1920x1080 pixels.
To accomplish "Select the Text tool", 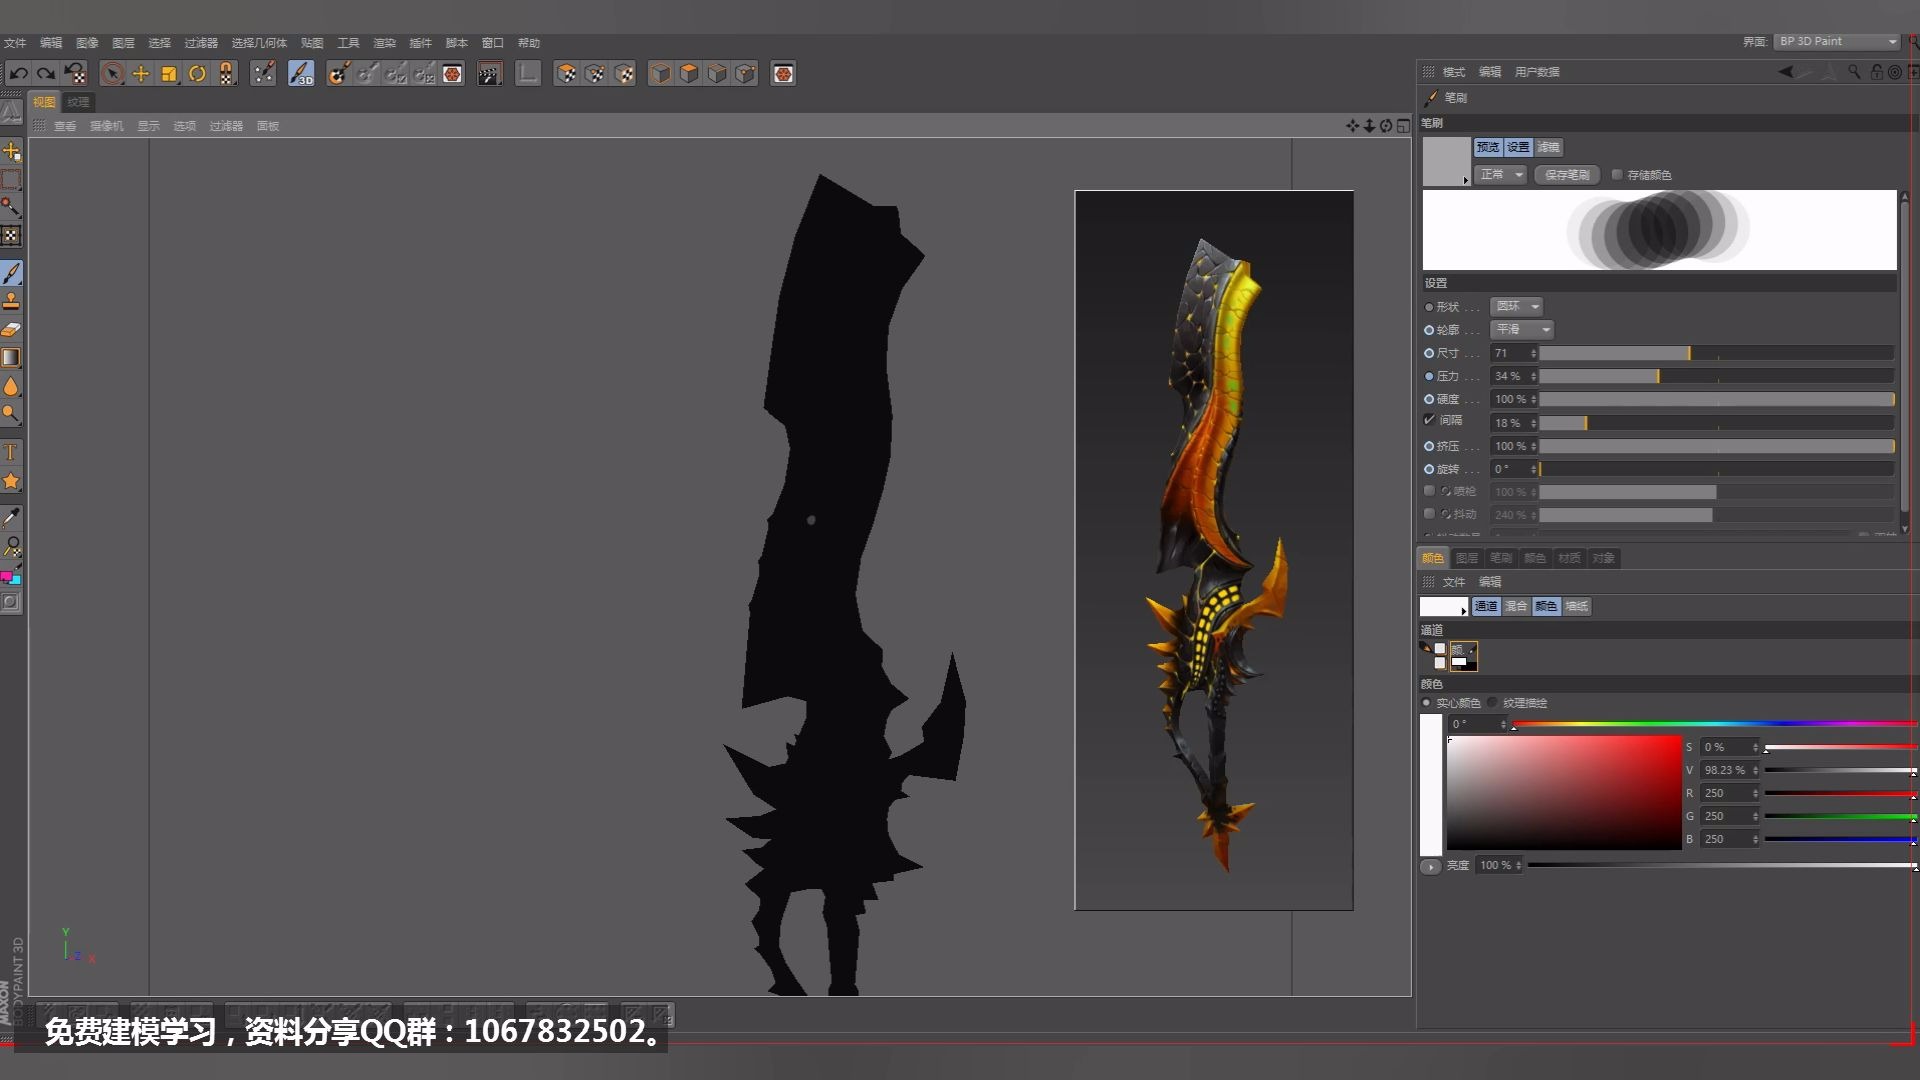I will tap(11, 452).
